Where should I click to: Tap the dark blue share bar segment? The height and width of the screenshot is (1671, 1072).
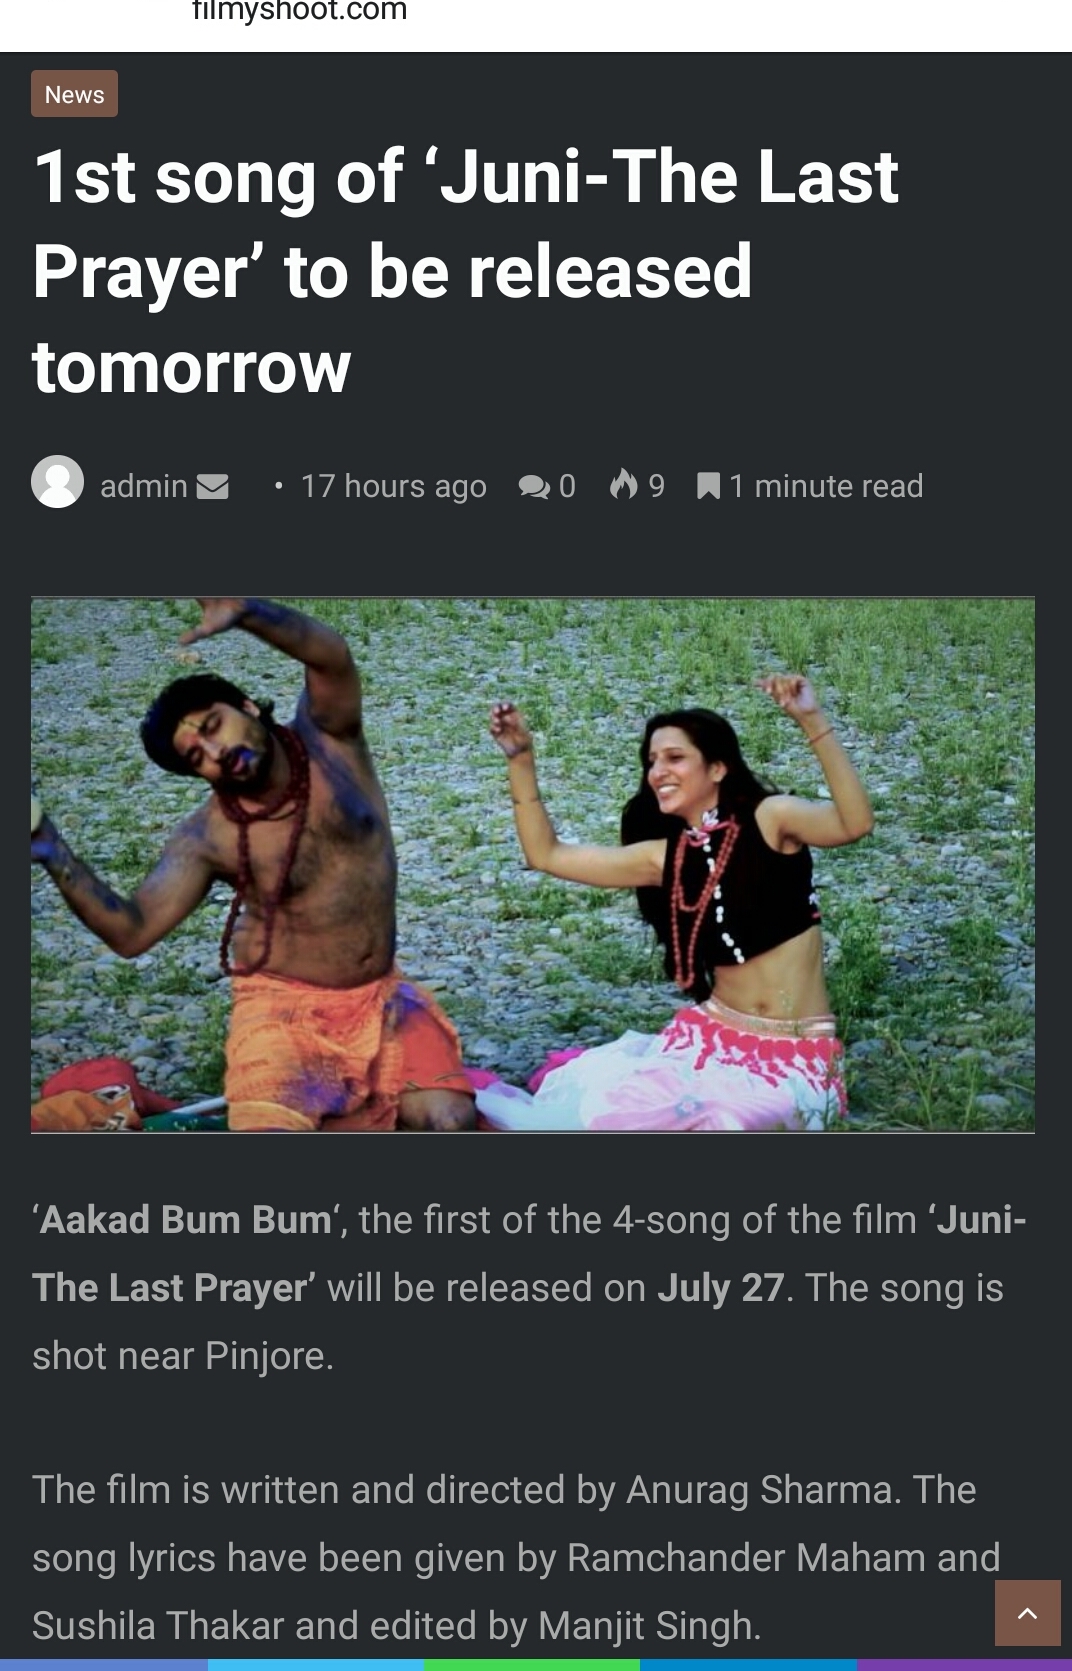click(748, 1665)
